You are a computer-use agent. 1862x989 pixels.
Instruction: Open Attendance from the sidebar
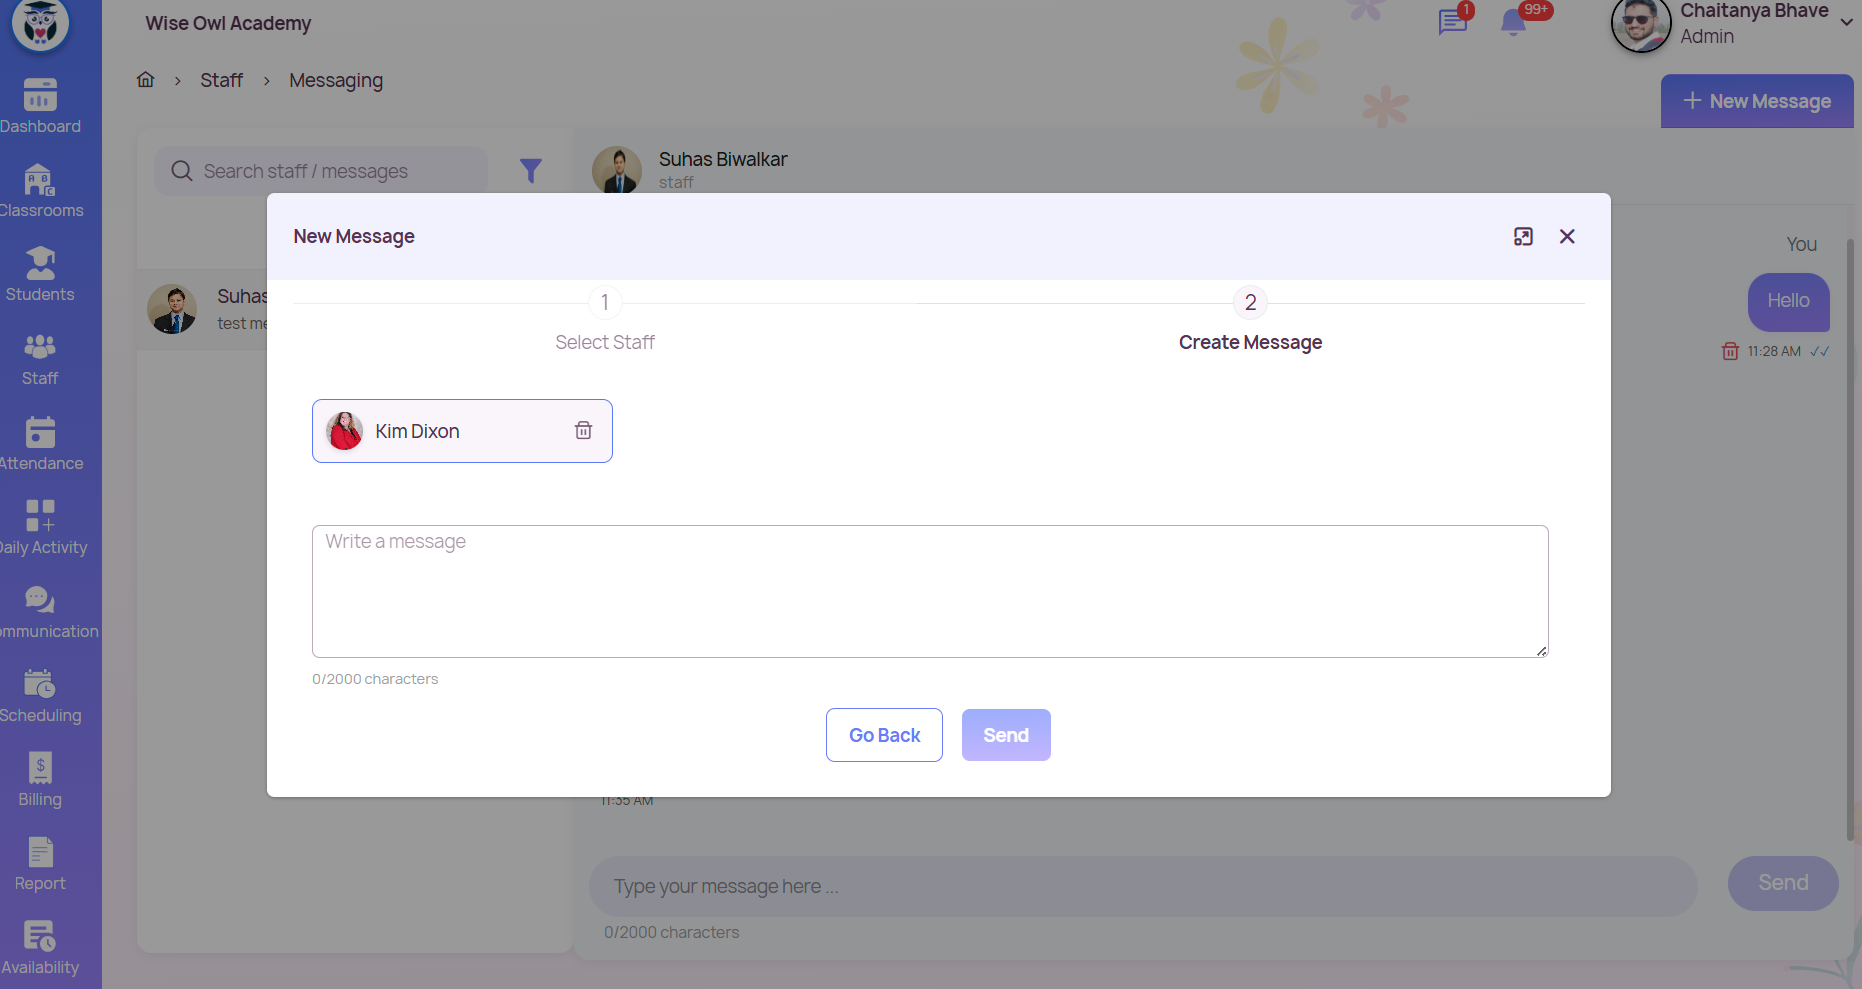pos(40,443)
